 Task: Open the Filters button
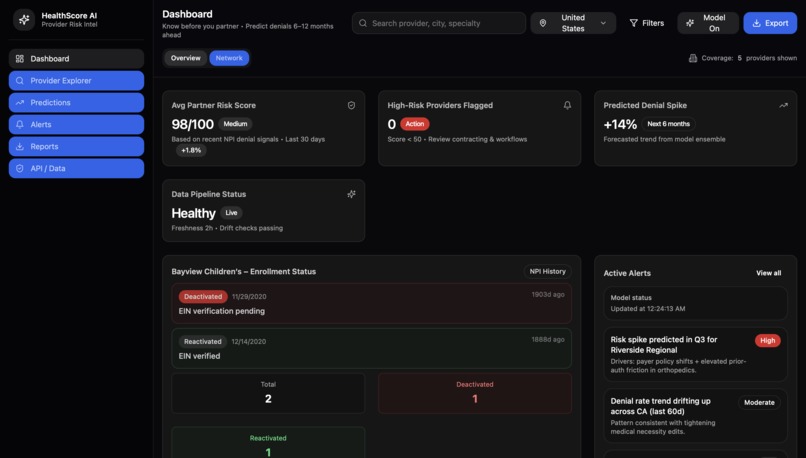tap(647, 23)
